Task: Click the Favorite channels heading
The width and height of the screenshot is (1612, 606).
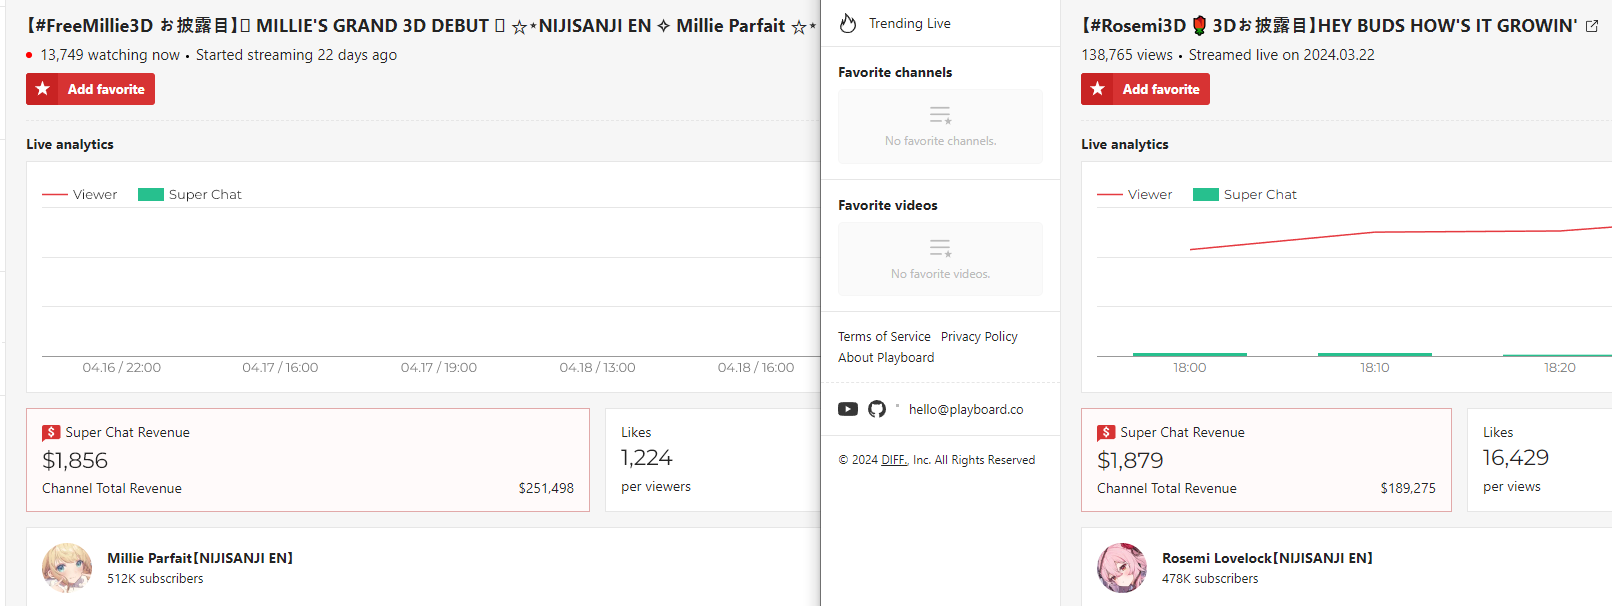Action: pos(895,72)
